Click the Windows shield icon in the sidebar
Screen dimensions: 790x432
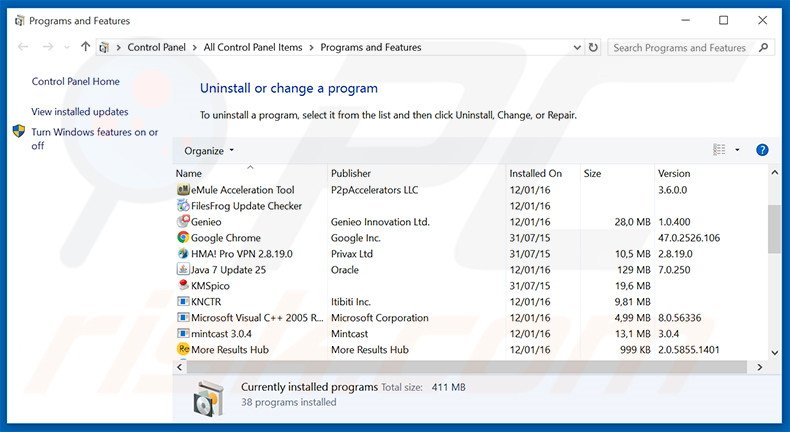click(x=19, y=132)
